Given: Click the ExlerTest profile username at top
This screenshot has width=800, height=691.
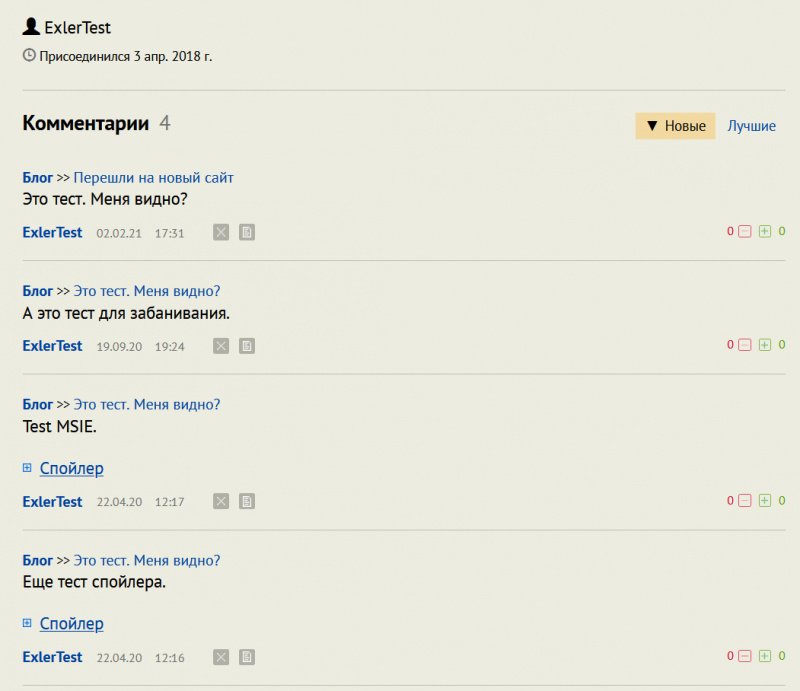Looking at the screenshot, I should click(x=77, y=28).
